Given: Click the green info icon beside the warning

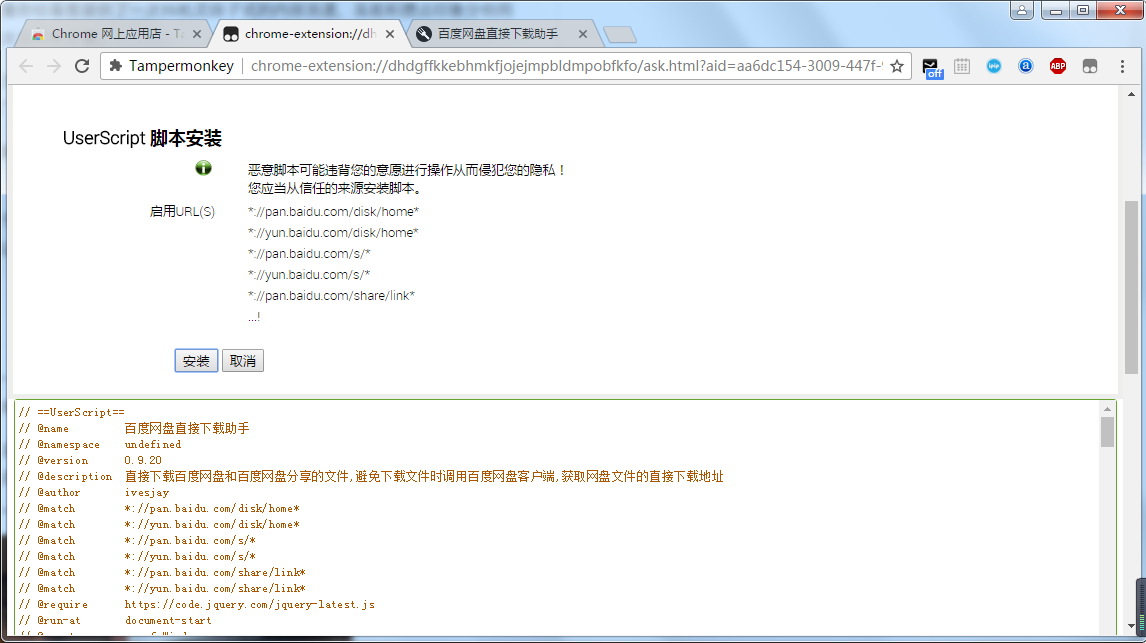Looking at the screenshot, I should tap(203, 168).
